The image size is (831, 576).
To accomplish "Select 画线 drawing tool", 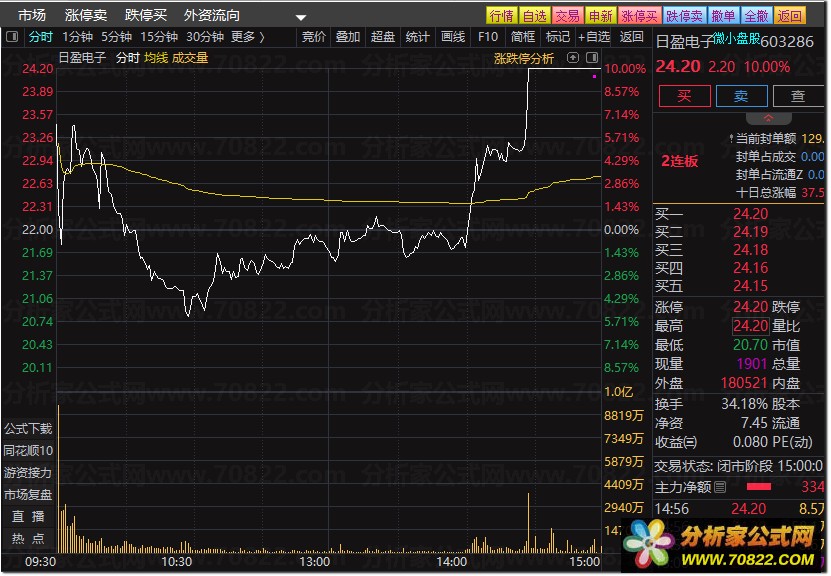I will point(453,37).
